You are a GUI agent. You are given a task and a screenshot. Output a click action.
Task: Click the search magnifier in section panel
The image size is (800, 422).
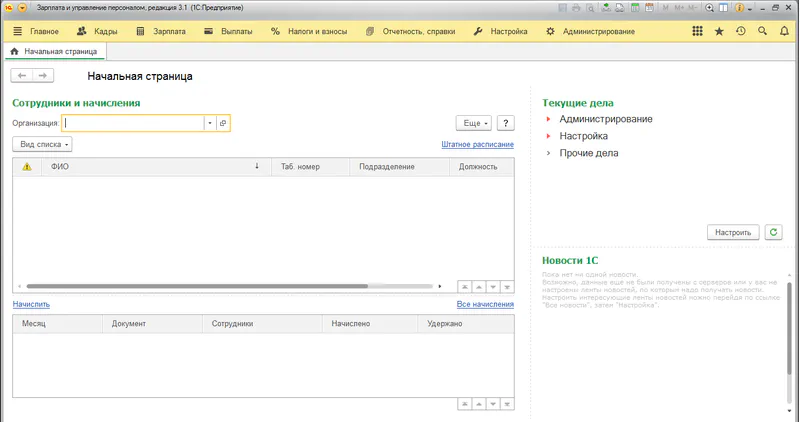[x=763, y=31]
